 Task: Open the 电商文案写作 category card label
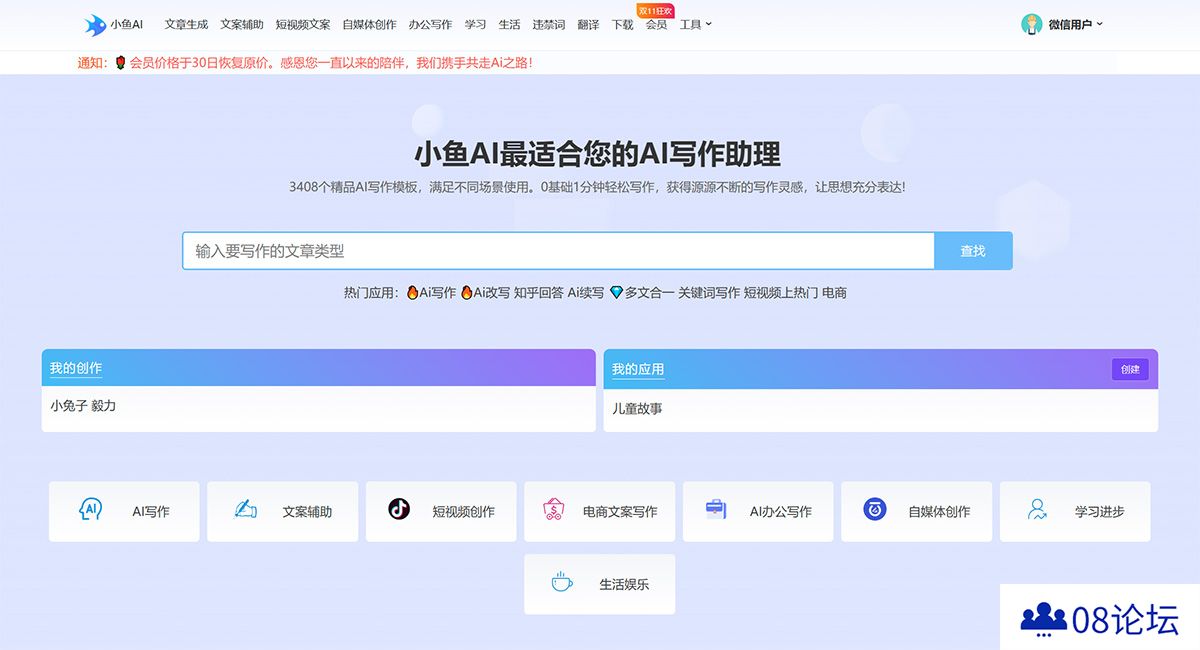tap(620, 511)
